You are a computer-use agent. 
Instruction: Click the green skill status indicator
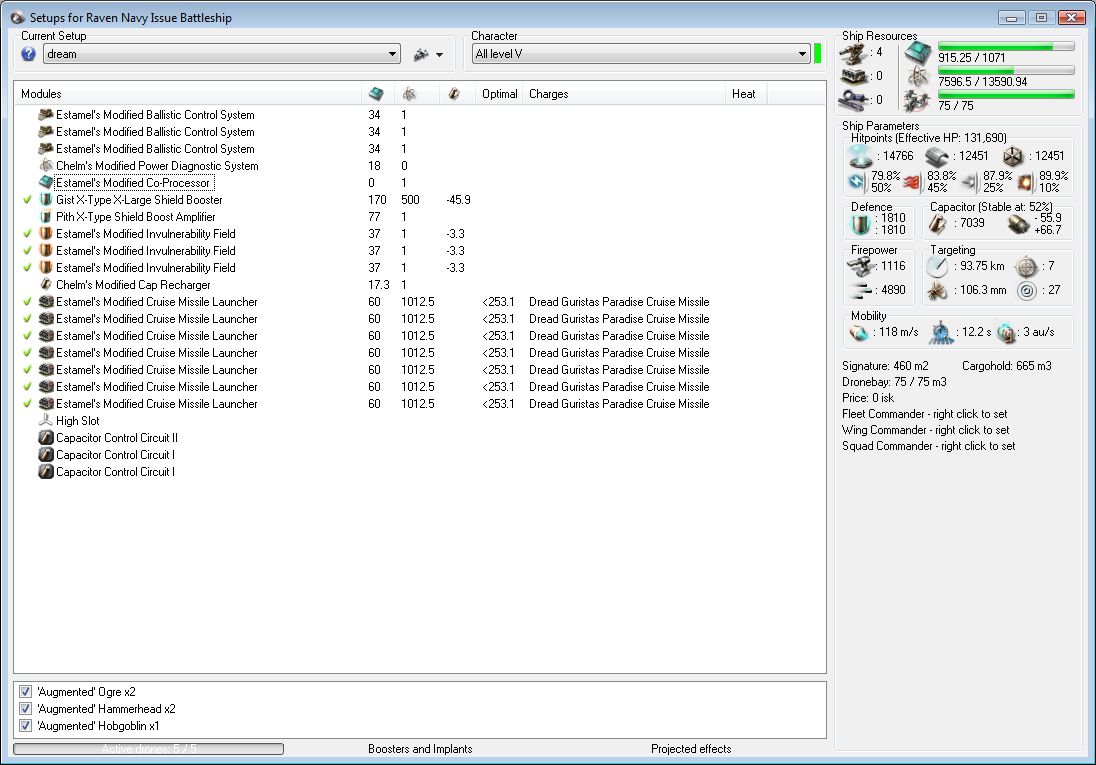pos(817,53)
